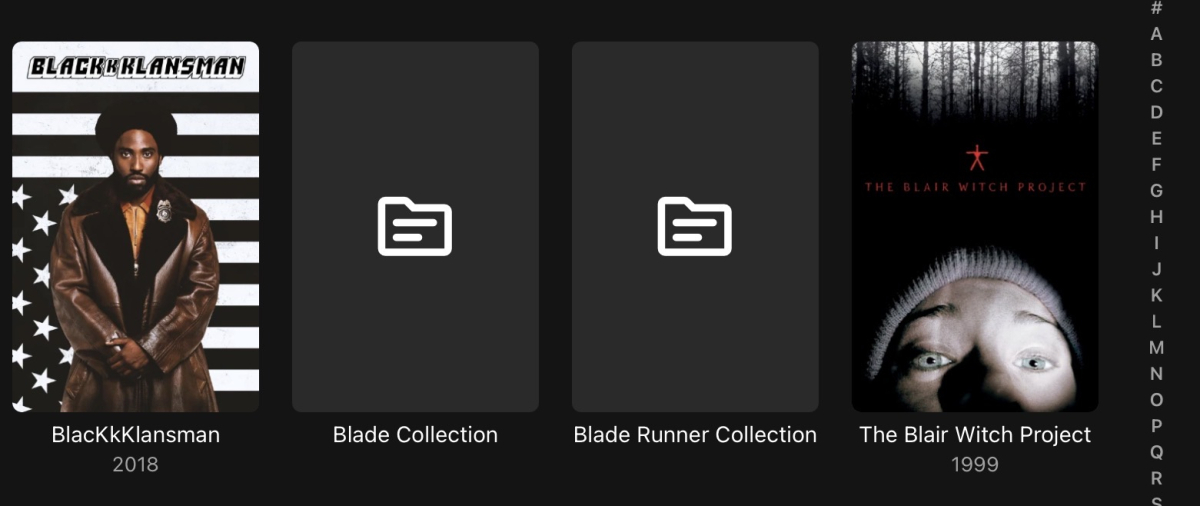
Task: Jump to letter O in index
Action: (x=1157, y=400)
